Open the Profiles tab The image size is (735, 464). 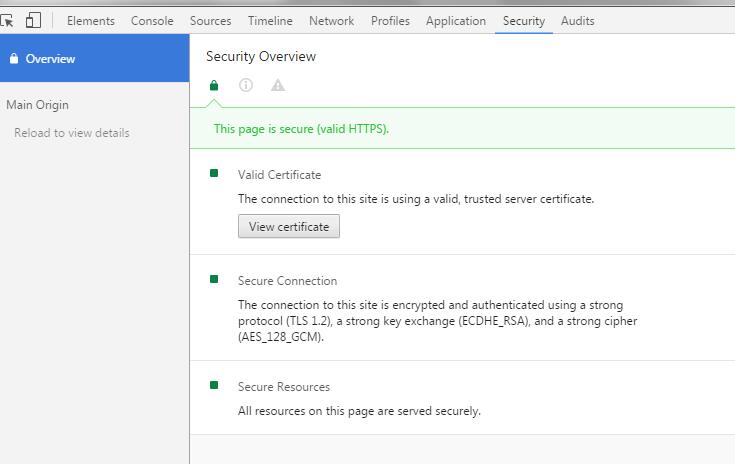(x=390, y=21)
